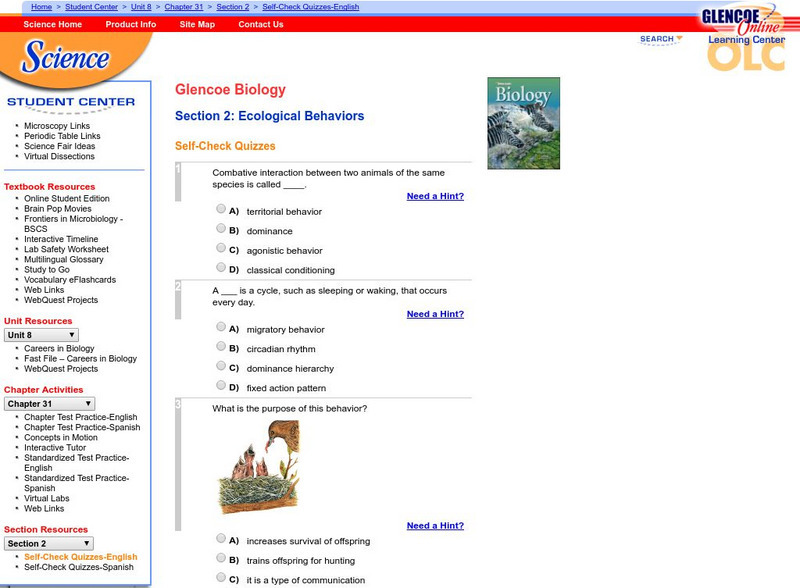Open Vocabulary eFlashcards
This screenshot has width=800, height=588.
tap(70, 280)
